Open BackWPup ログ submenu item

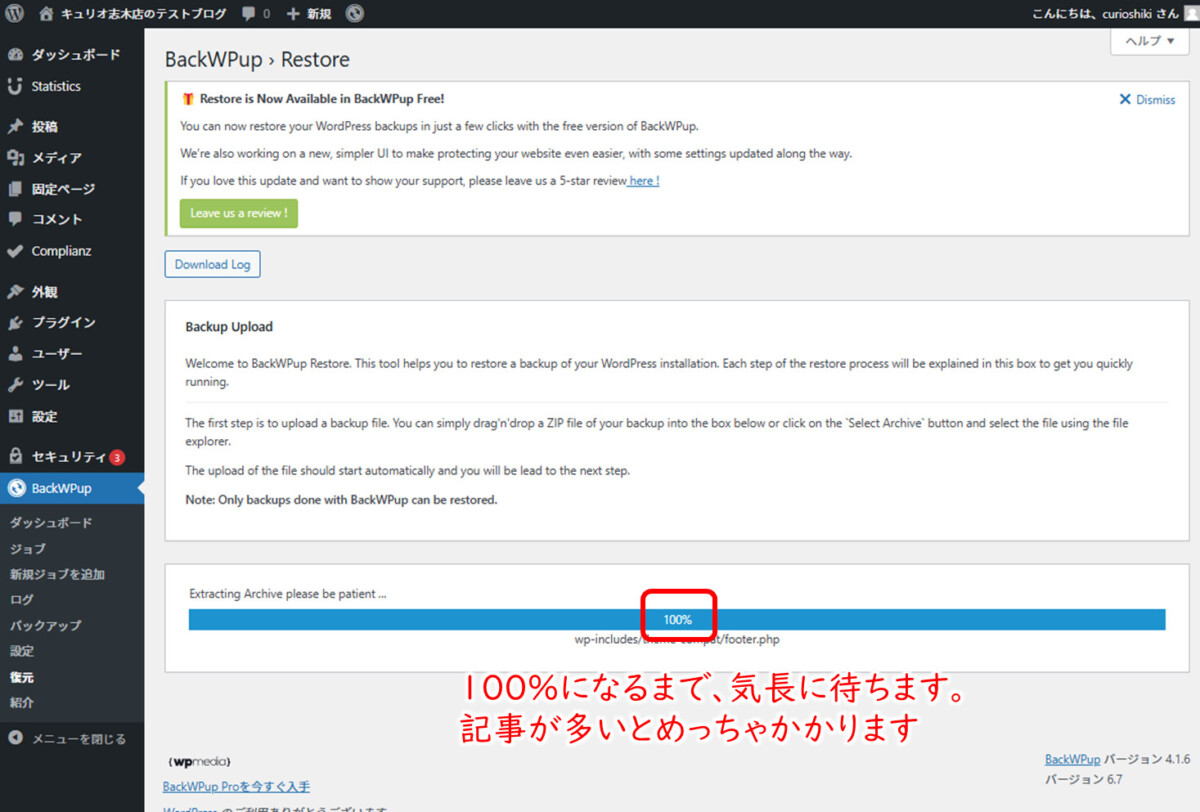21,600
